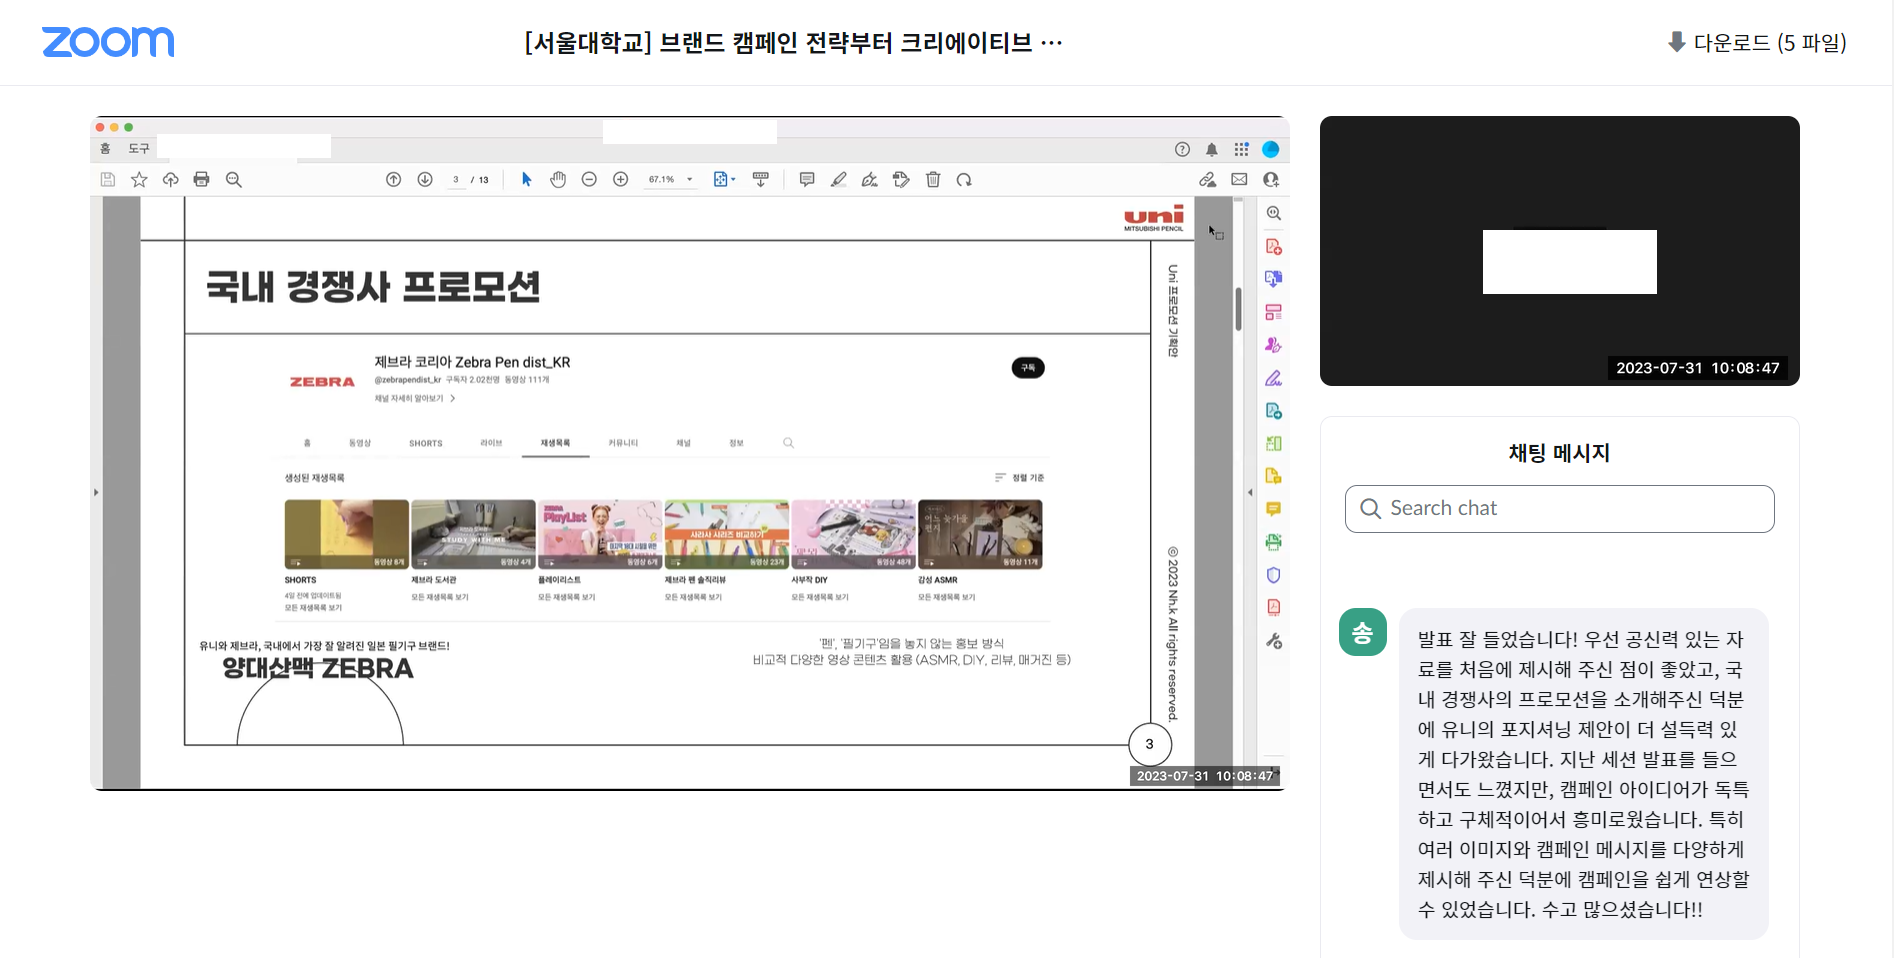Screen dimensions: 1894x958
Task: Click the black 구독 subscribe button
Action: click(x=1028, y=368)
